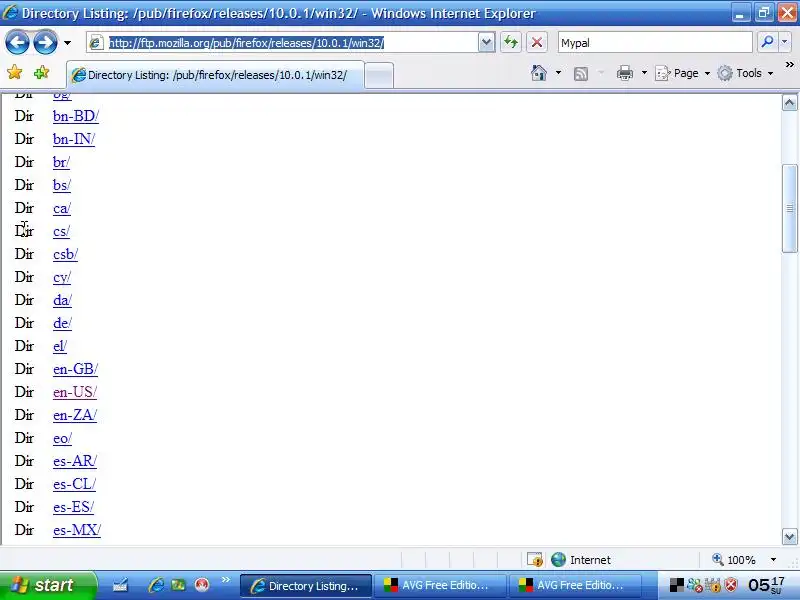Screen dimensions: 800x600
Task: Click scrollbar up arrow
Action: point(789,103)
